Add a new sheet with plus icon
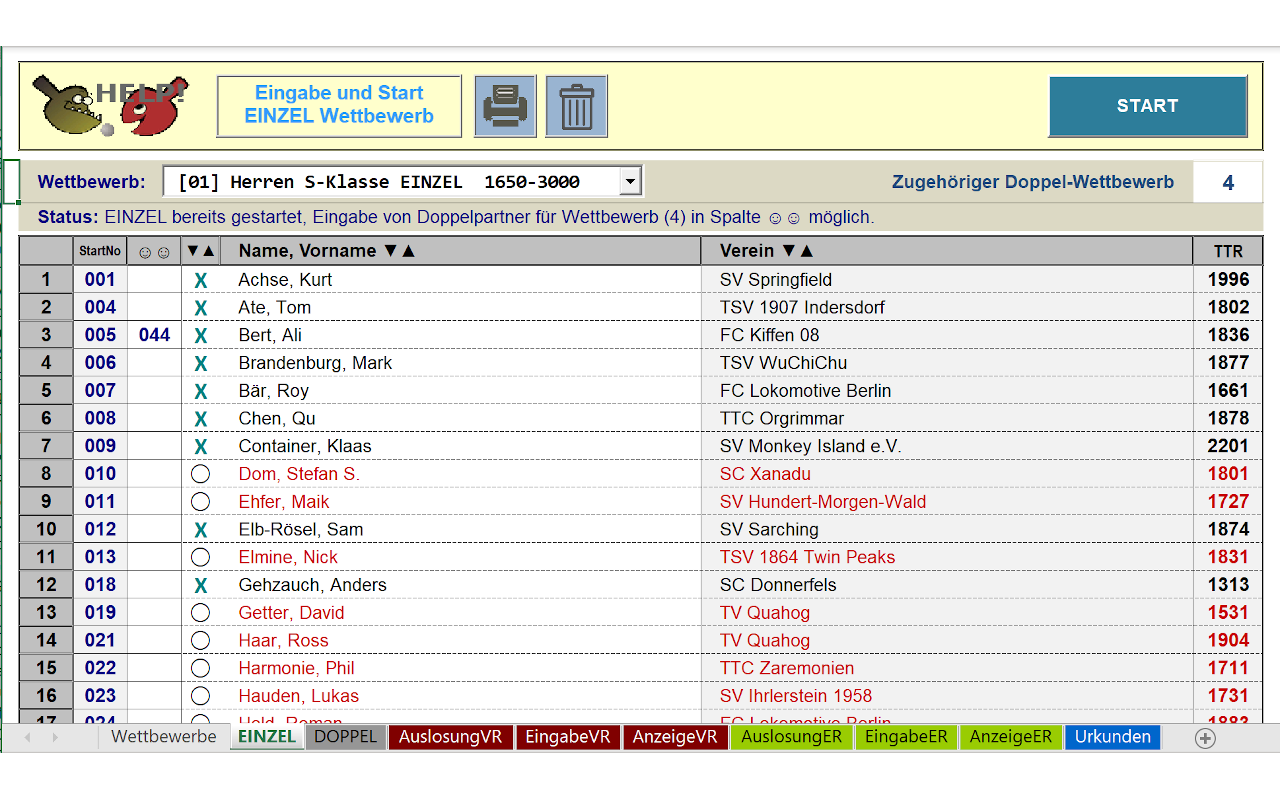Screen dimensions: 1280x800 point(1205,738)
